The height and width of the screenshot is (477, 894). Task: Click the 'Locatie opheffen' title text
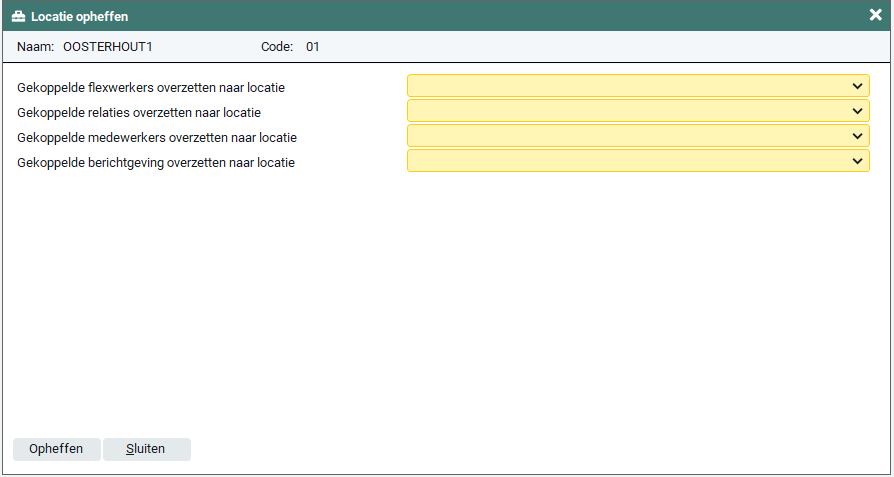[79, 17]
